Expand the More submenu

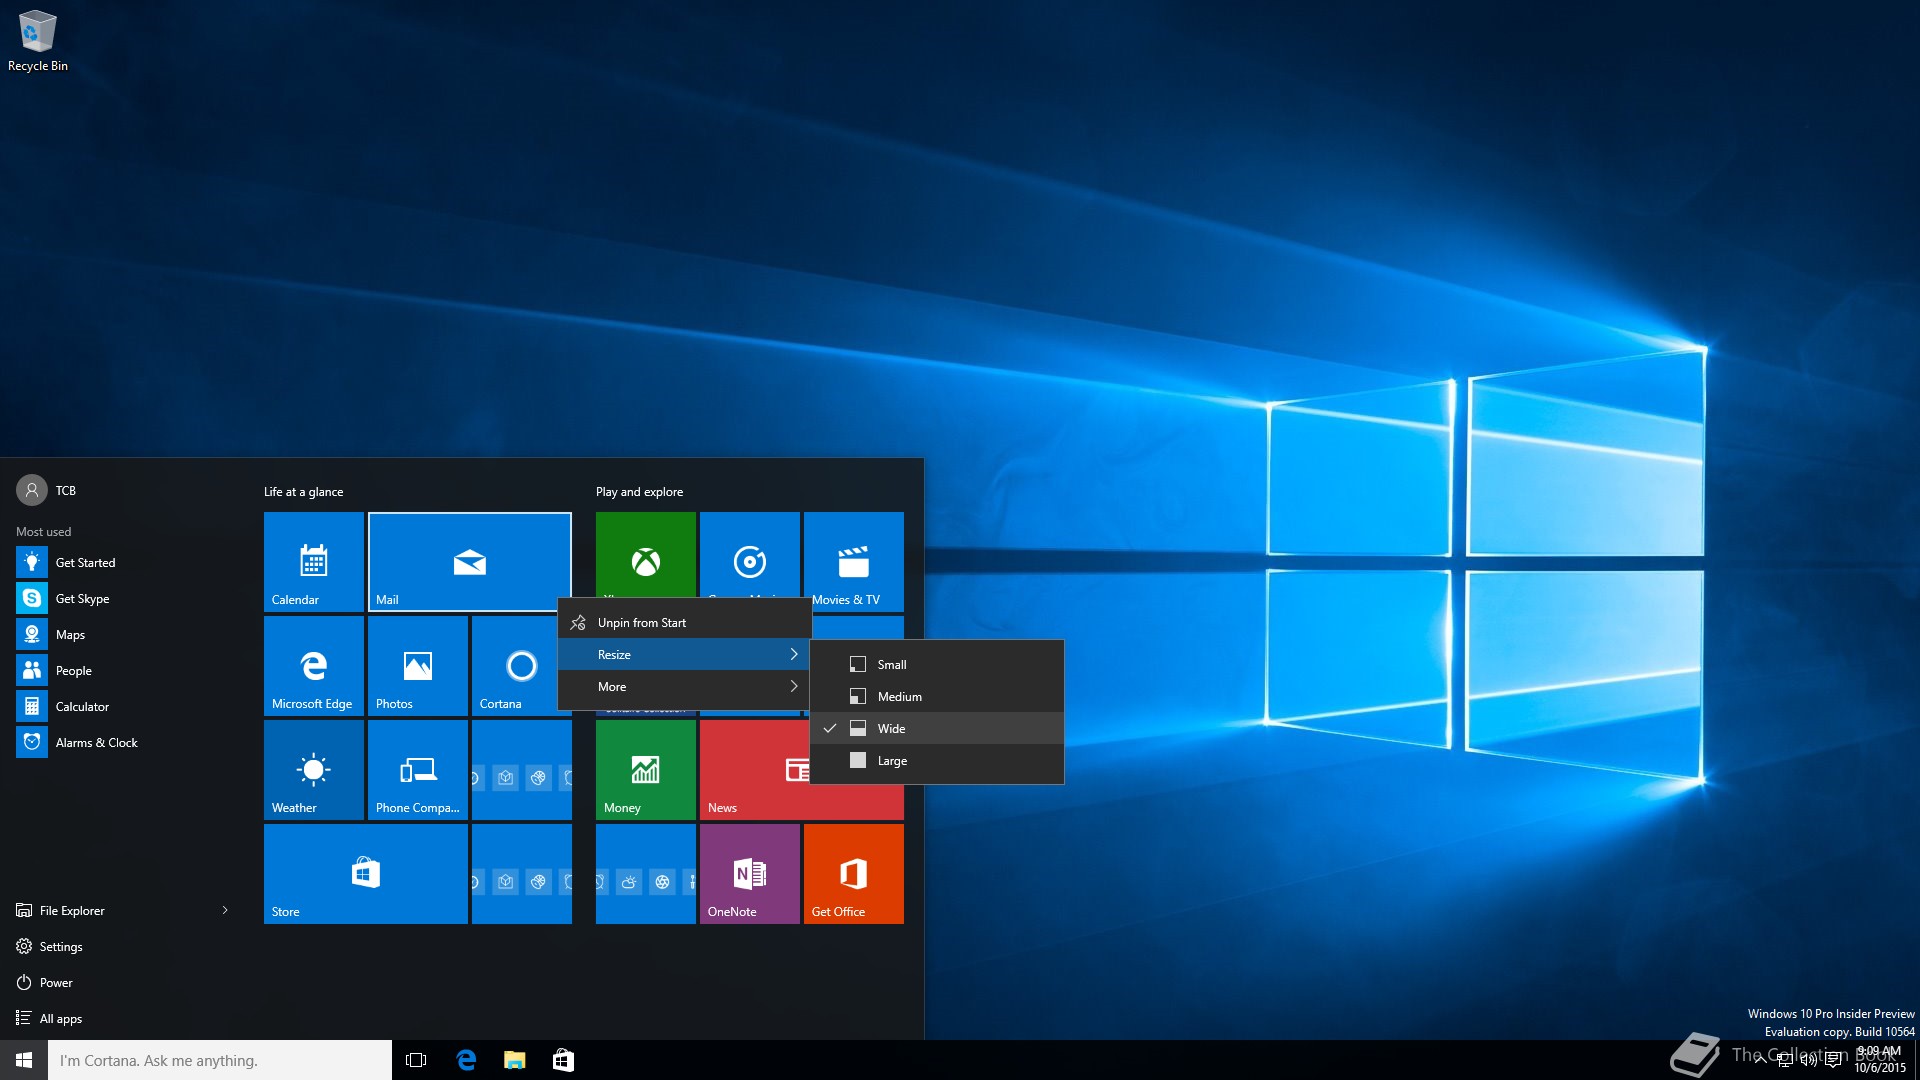pyautogui.click(x=684, y=687)
